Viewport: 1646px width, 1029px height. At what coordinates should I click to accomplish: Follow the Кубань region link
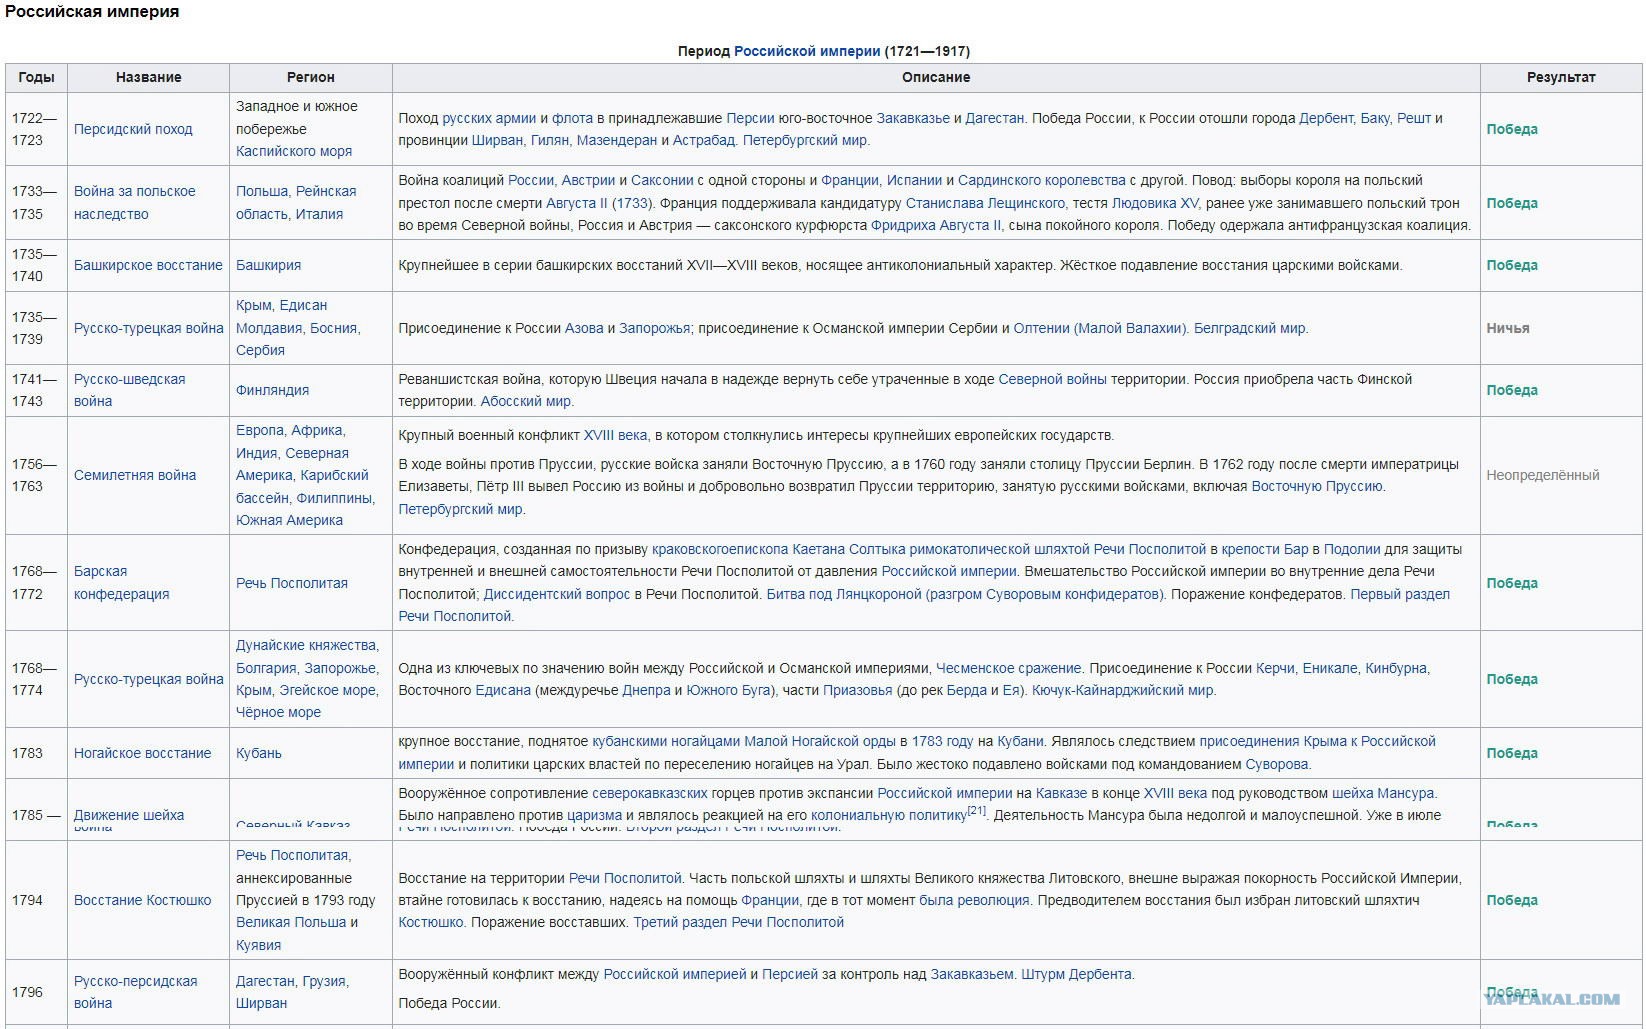click(259, 753)
